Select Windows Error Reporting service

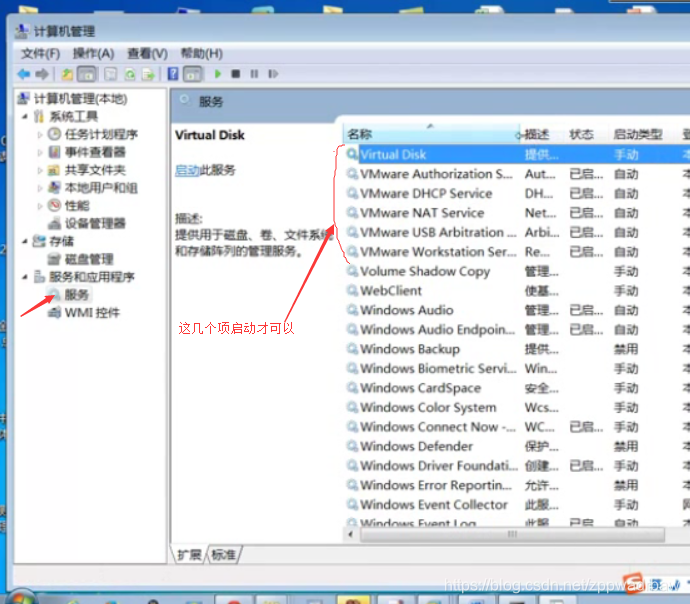coord(517,485)
